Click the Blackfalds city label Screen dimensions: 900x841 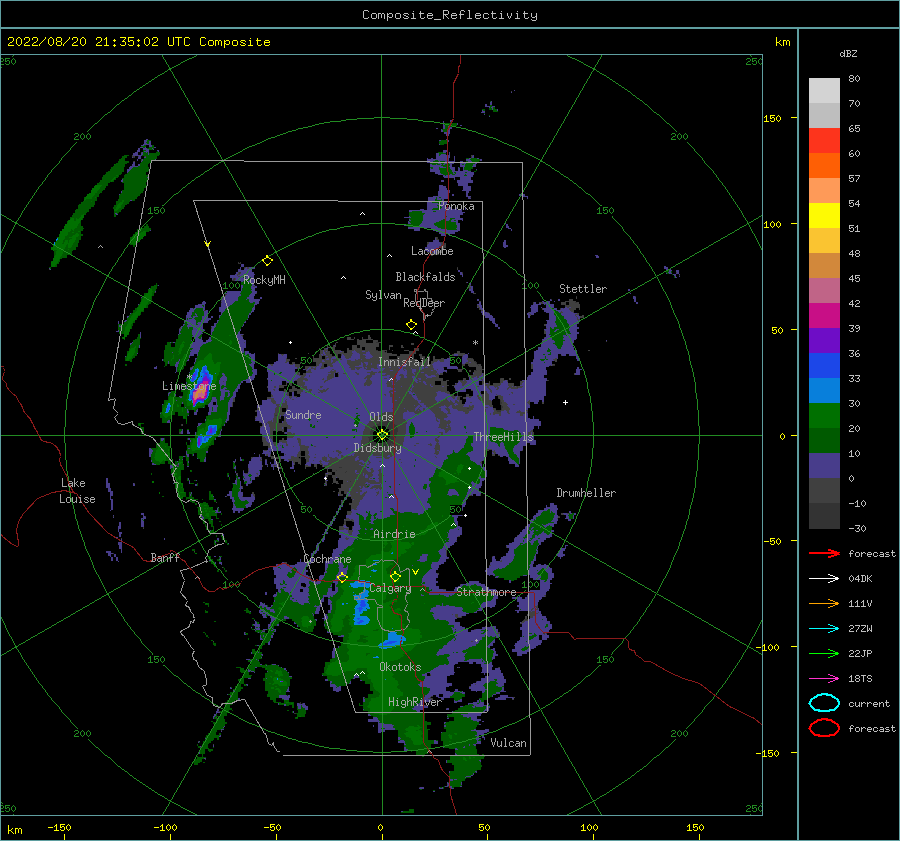425,277
